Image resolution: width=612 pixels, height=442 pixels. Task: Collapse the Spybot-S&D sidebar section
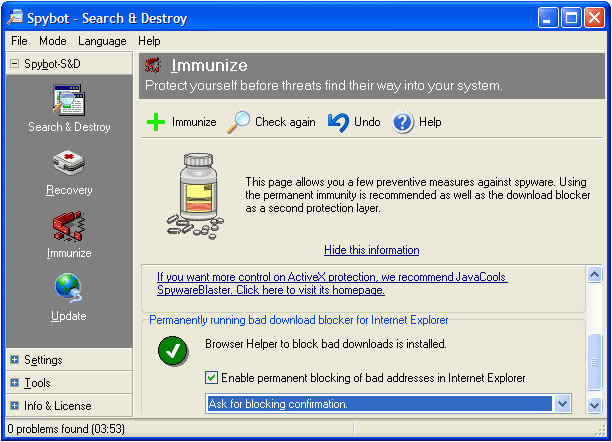point(14,63)
